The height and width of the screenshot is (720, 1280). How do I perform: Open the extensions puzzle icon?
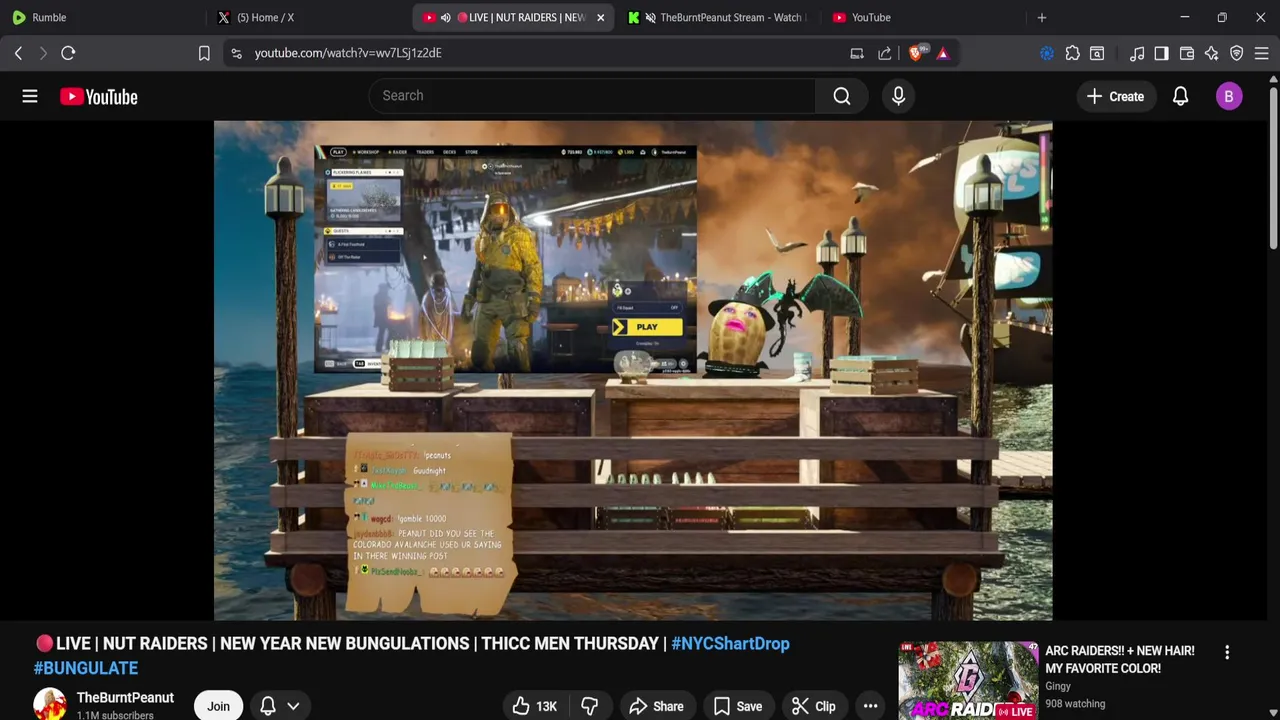pos(1072,53)
